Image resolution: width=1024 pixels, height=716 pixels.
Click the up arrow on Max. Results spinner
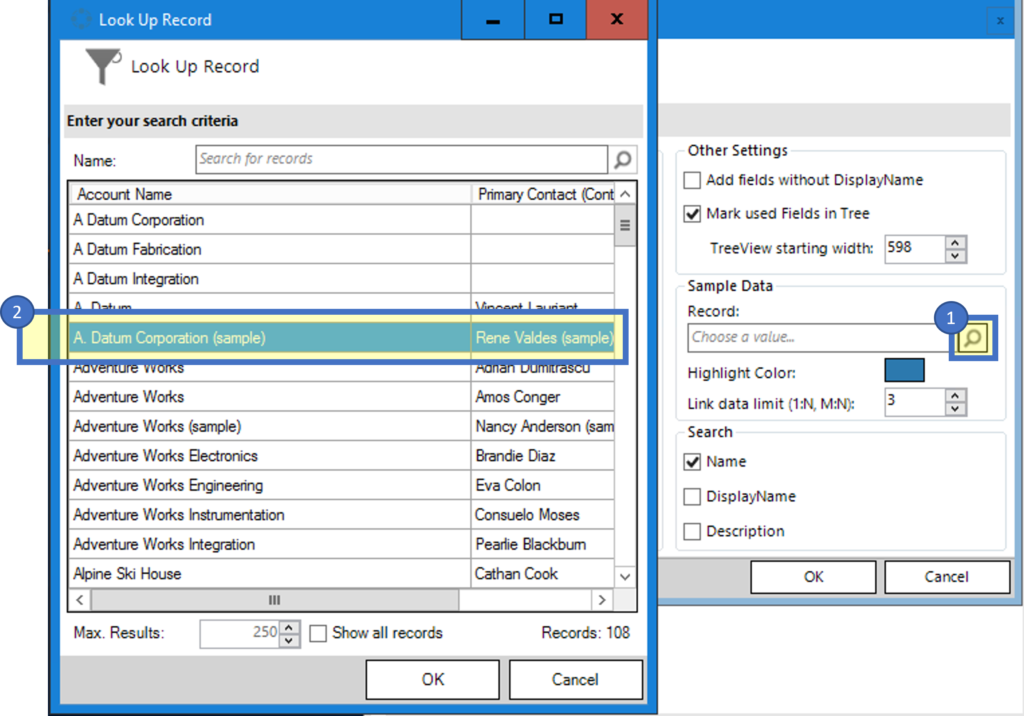tap(288, 627)
